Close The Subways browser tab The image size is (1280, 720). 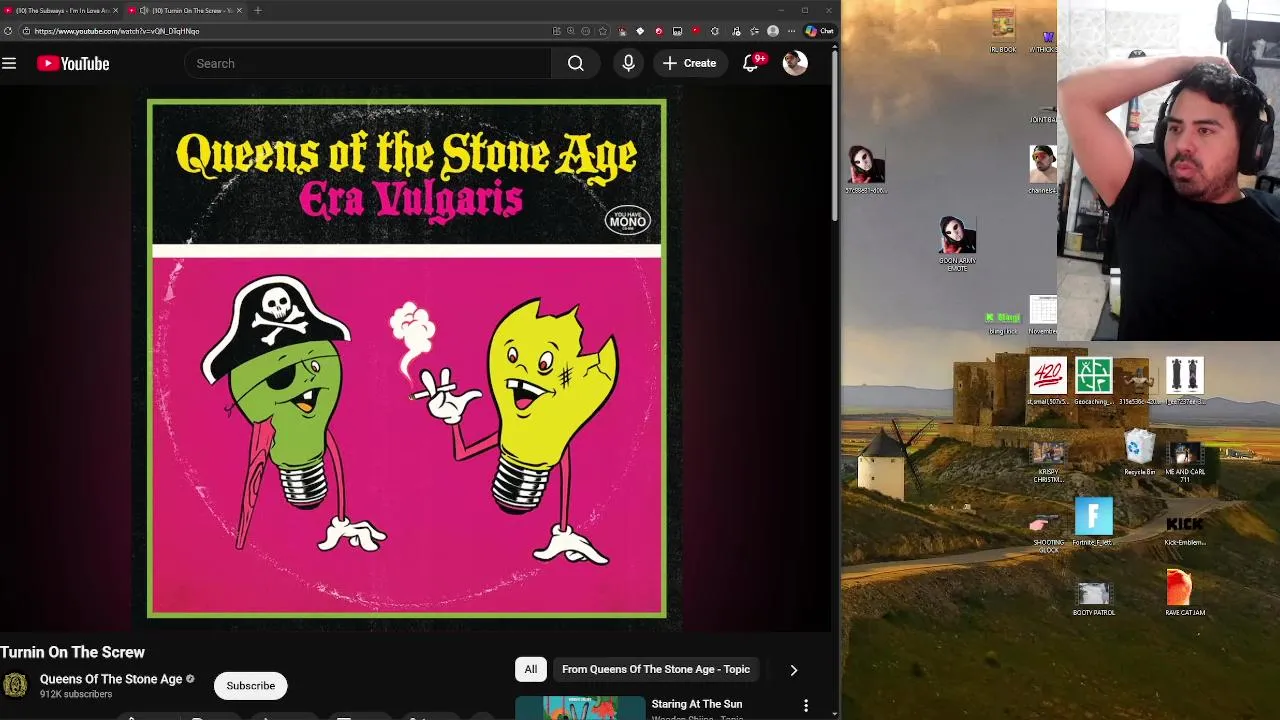pyautogui.click(x=115, y=10)
